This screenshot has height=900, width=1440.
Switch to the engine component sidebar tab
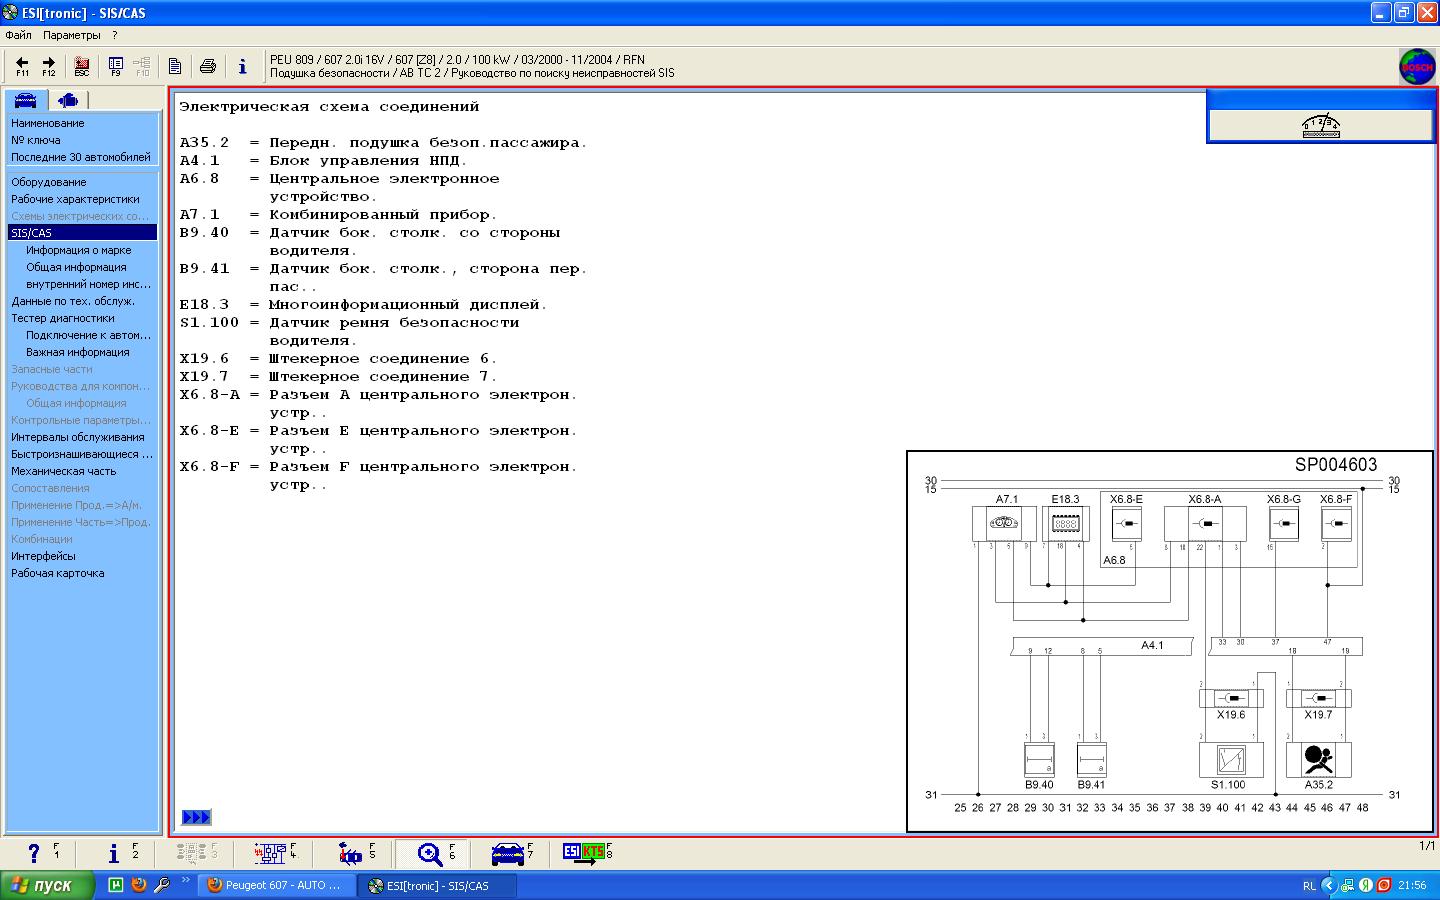68,100
